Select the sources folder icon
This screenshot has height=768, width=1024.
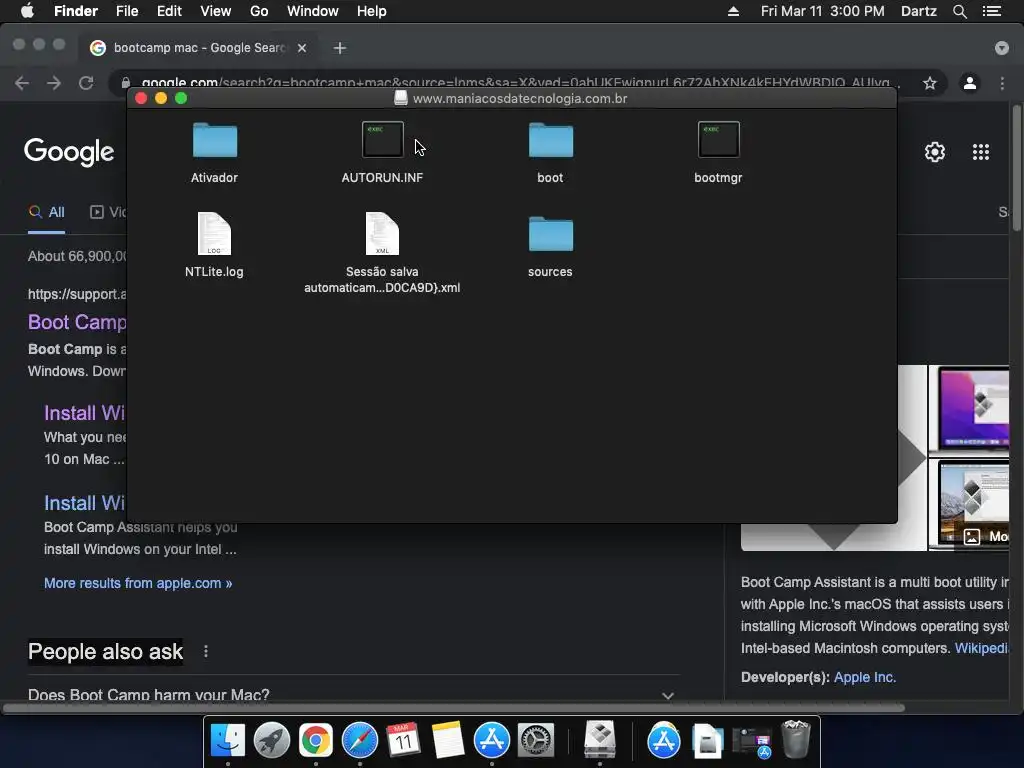tap(551, 234)
